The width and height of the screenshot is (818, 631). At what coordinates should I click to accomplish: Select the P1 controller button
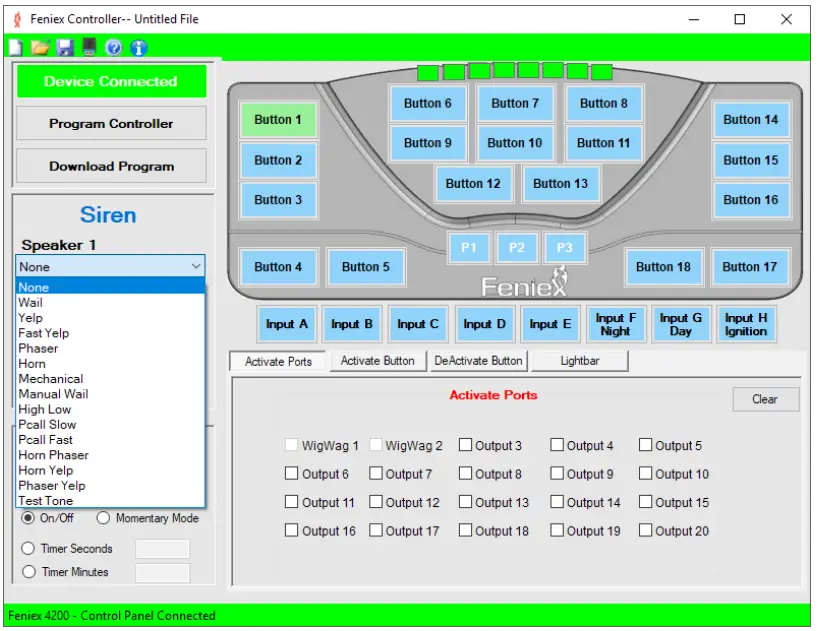coord(468,248)
